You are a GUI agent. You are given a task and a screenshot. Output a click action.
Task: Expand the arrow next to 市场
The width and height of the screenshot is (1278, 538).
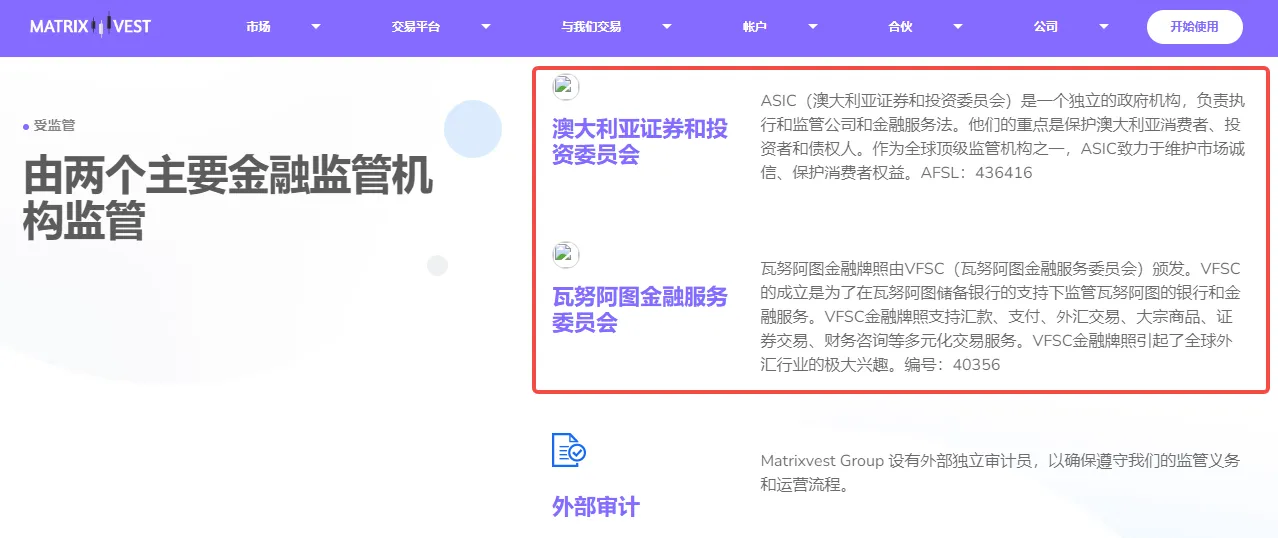(316, 27)
